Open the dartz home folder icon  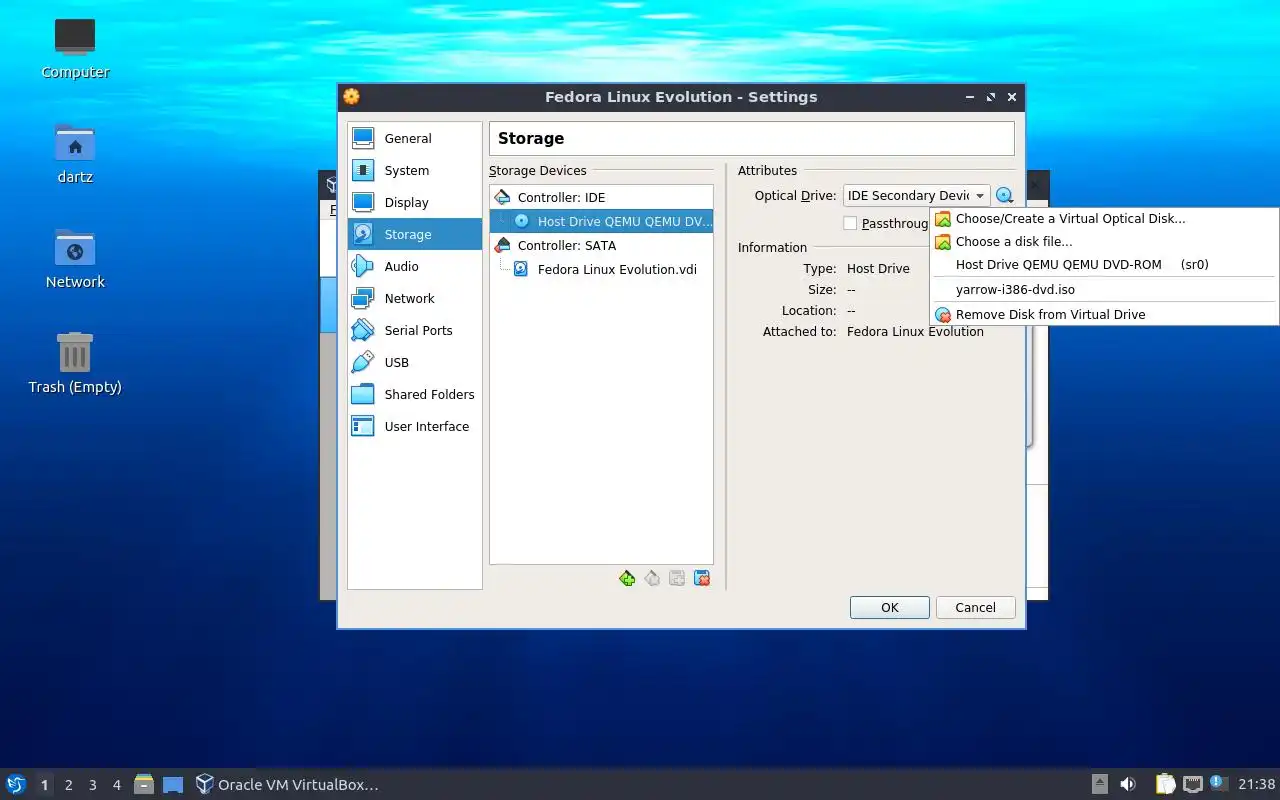coord(75,154)
